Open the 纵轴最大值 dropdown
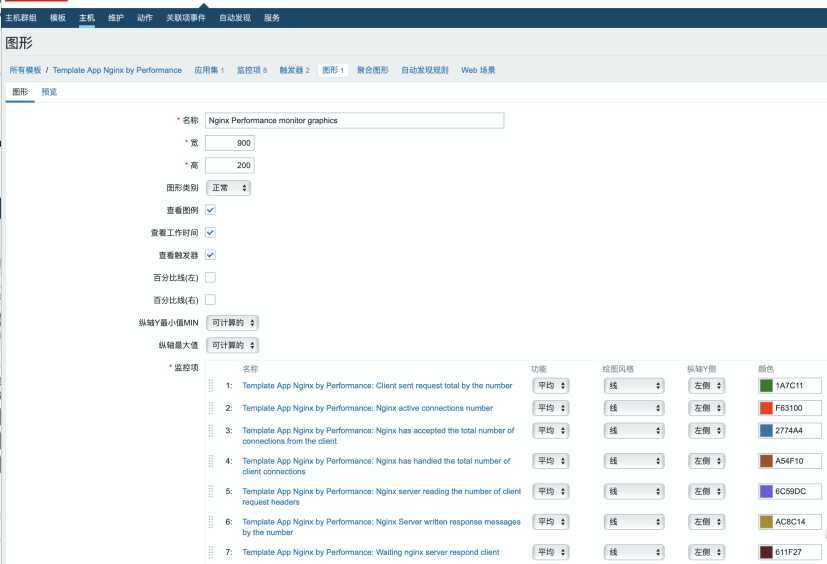Image resolution: width=827 pixels, height=564 pixels. pyautogui.click(x=232, y=345)
